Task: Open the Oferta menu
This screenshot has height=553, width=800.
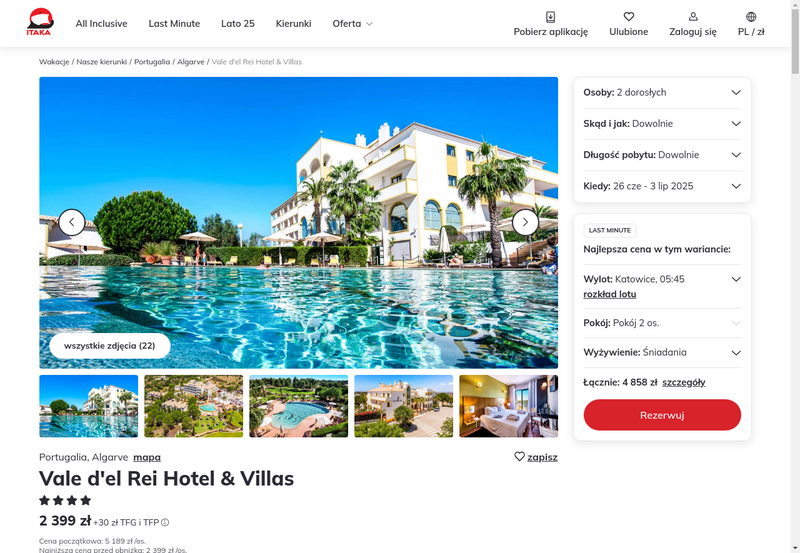Action: [353, 23]
